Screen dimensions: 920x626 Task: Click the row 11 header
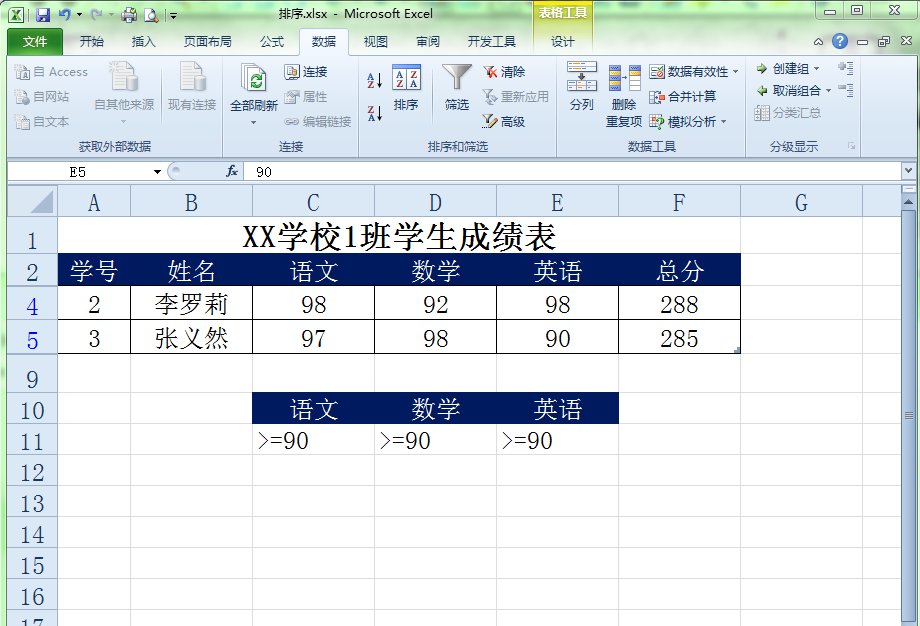click(x=32, y=441)
